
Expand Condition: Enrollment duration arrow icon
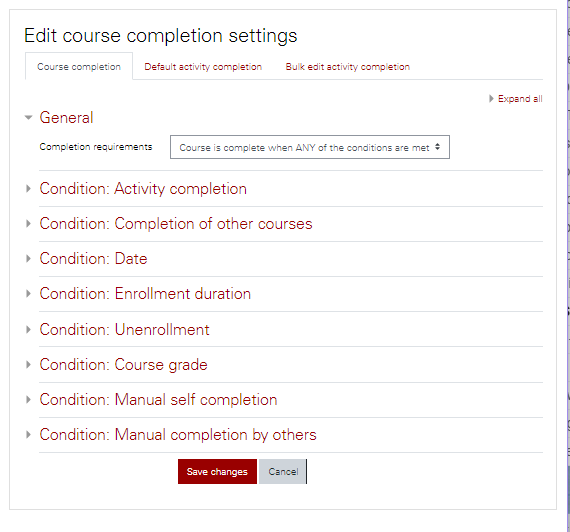(x=28, y=293)
